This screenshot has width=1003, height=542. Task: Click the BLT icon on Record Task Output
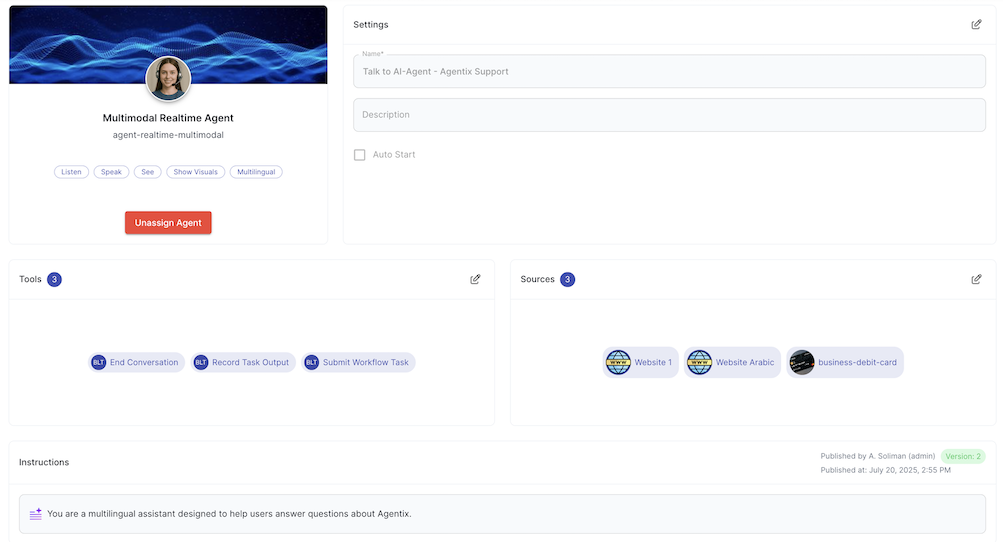pyautogui.click(x=201, y=362)
